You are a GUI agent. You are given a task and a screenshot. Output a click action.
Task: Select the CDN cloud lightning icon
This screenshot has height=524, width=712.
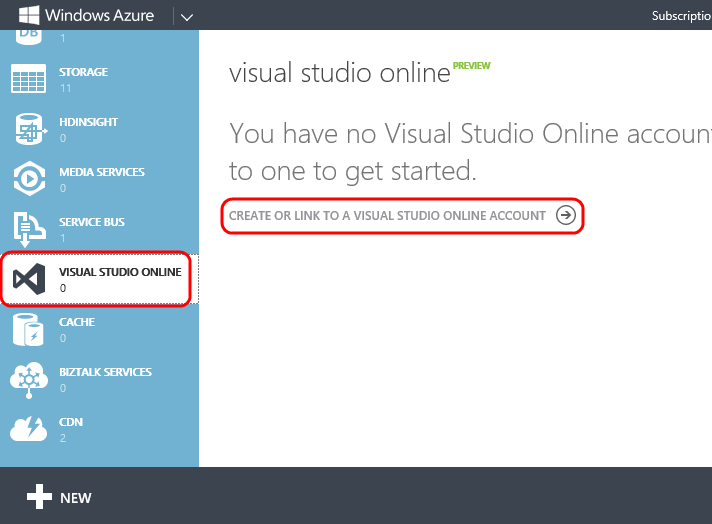tap(28, 429)
